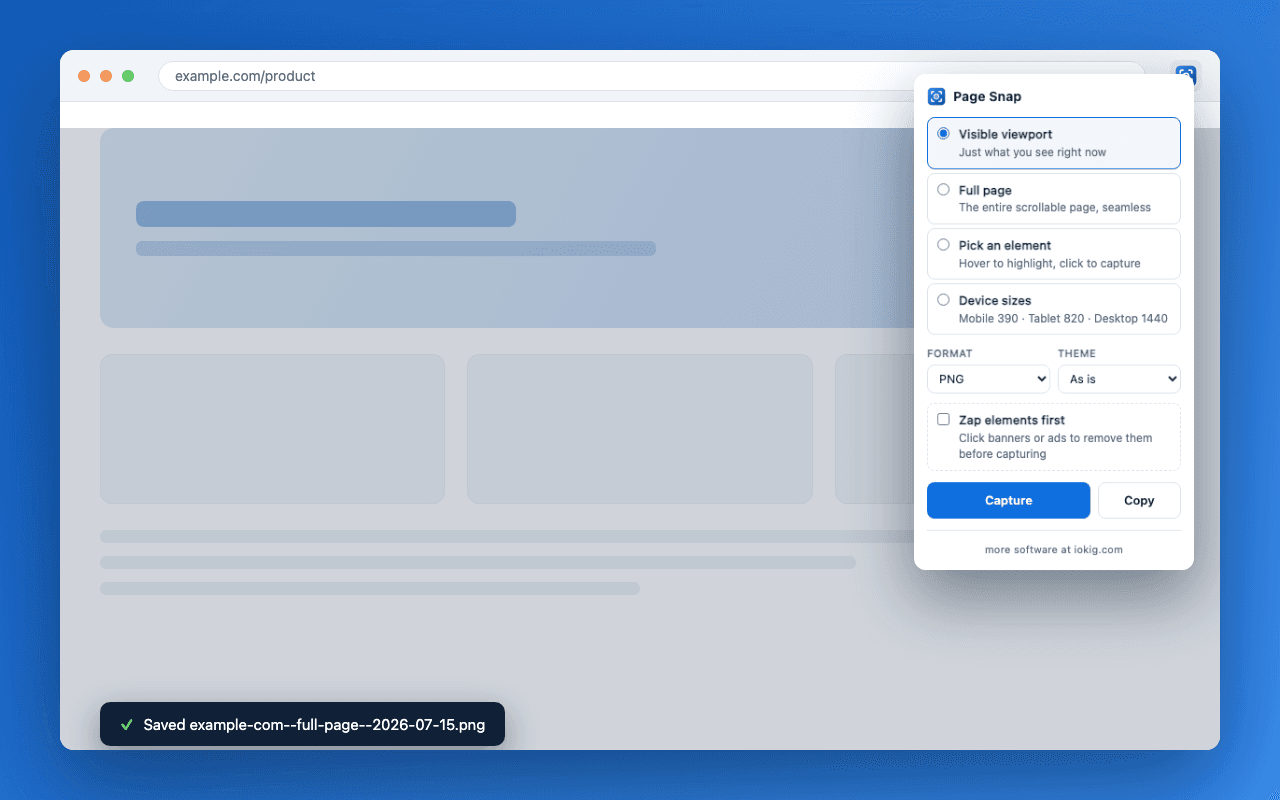
Task: Enable the Zap elements first checkbox
Action: pyautogui.click(x=943, y=419)
